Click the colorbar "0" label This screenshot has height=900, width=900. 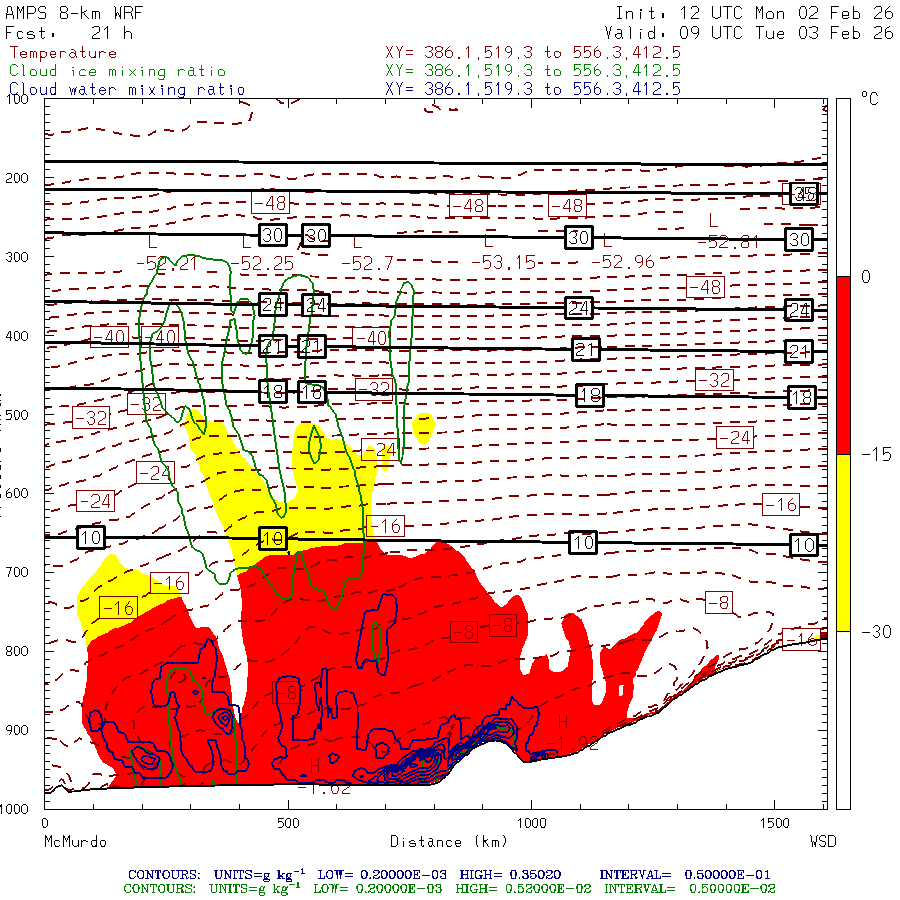(x=866, y=277)
